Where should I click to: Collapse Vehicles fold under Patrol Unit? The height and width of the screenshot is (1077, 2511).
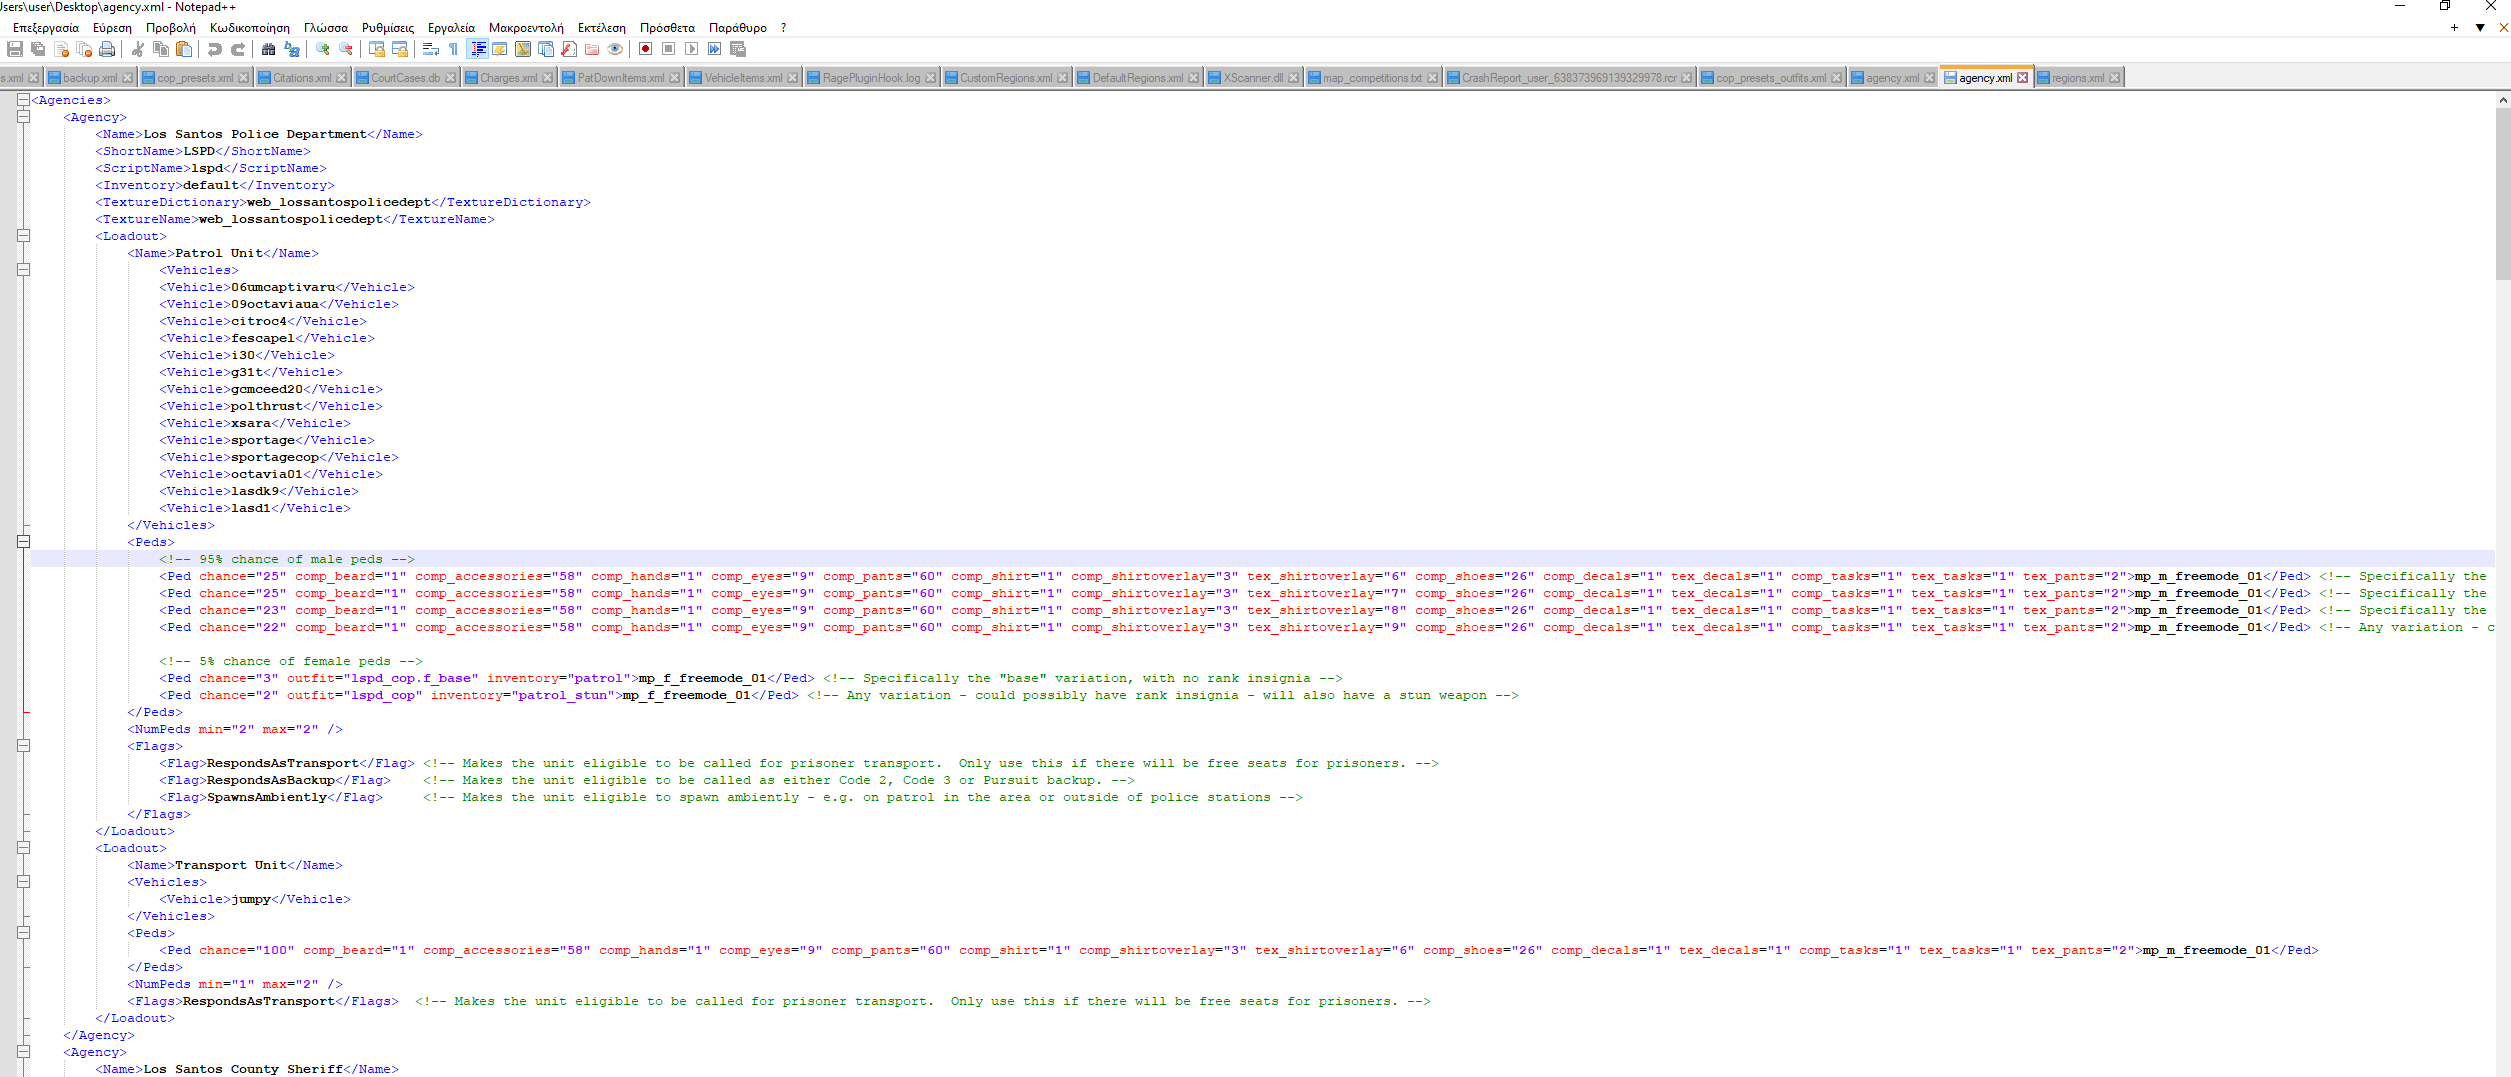coord(23,270)
